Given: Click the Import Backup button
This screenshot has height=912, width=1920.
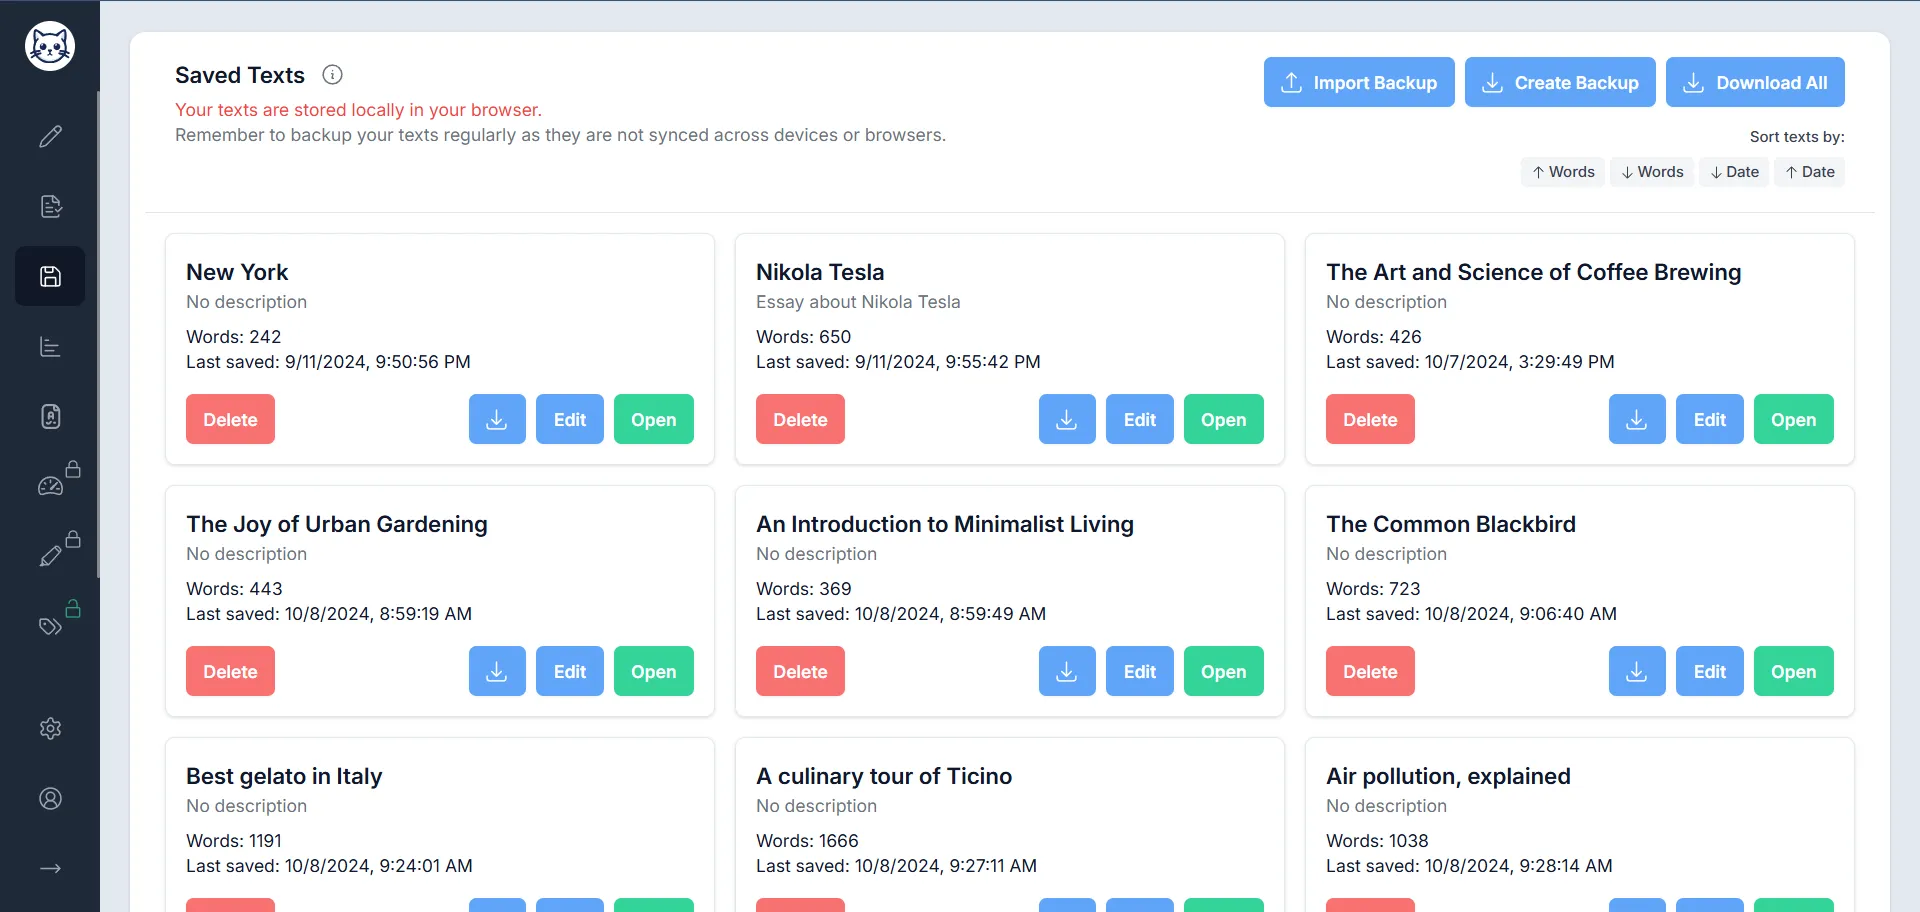Looking at the screenshot, I should click(1359, 83).
